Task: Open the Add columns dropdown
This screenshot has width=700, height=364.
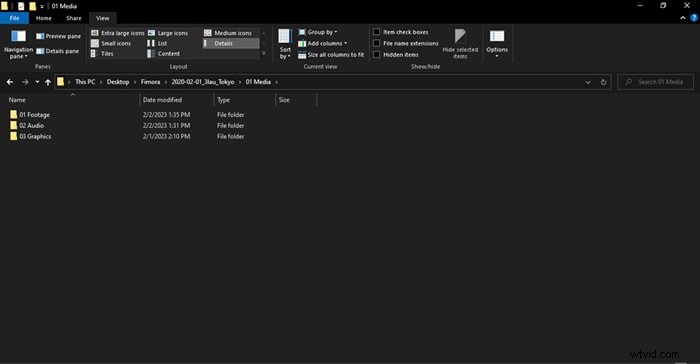Action: coord(323,43)
